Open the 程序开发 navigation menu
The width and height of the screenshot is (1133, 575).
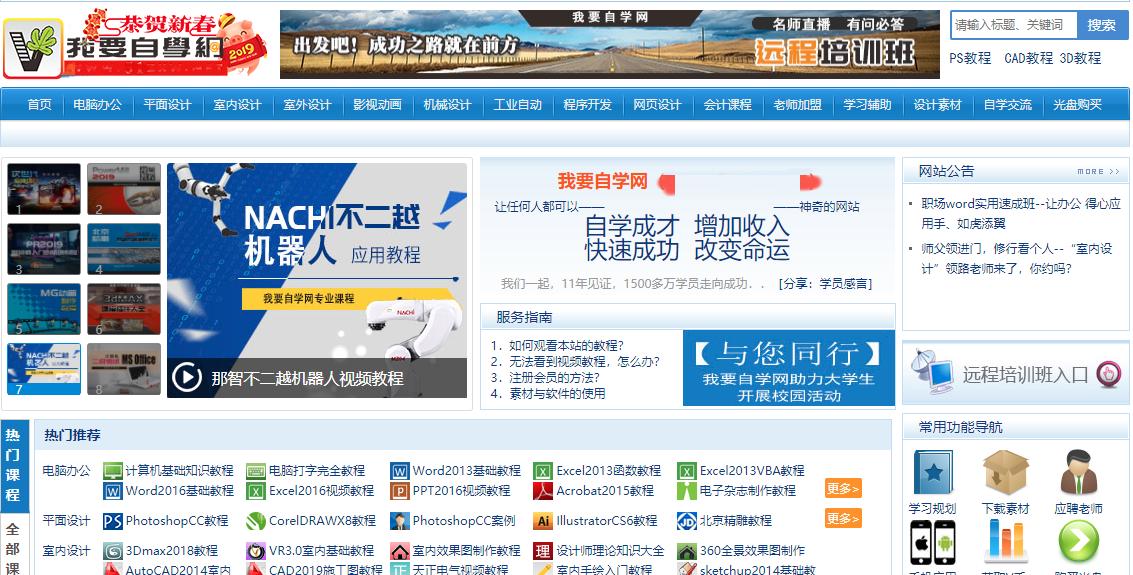point(587,105)
